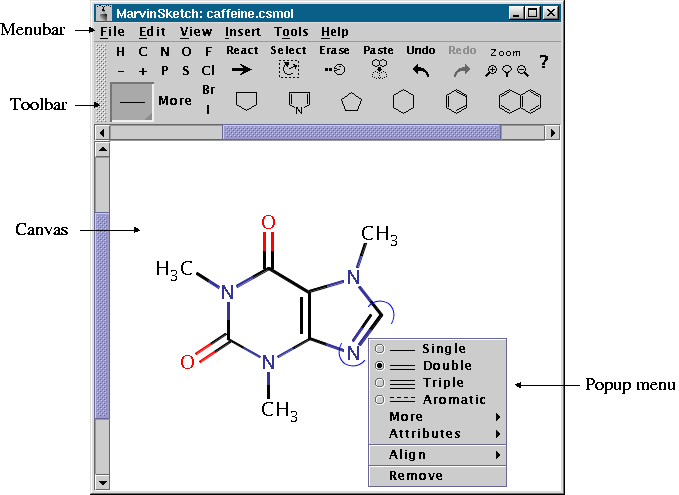Activate the Select lasso tool

point(289,69)
